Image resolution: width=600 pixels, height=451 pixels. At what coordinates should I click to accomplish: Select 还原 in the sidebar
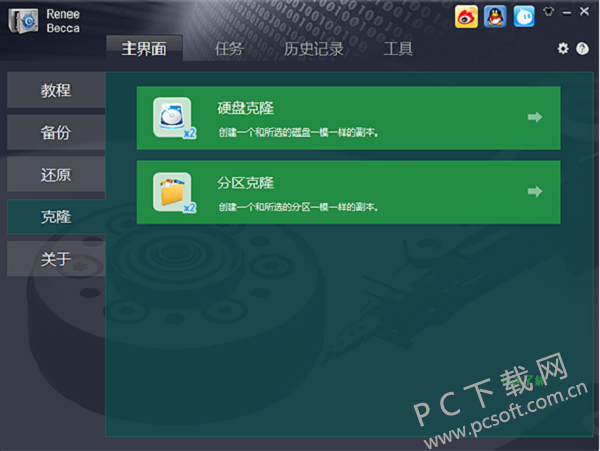click(x=56, y=174)
